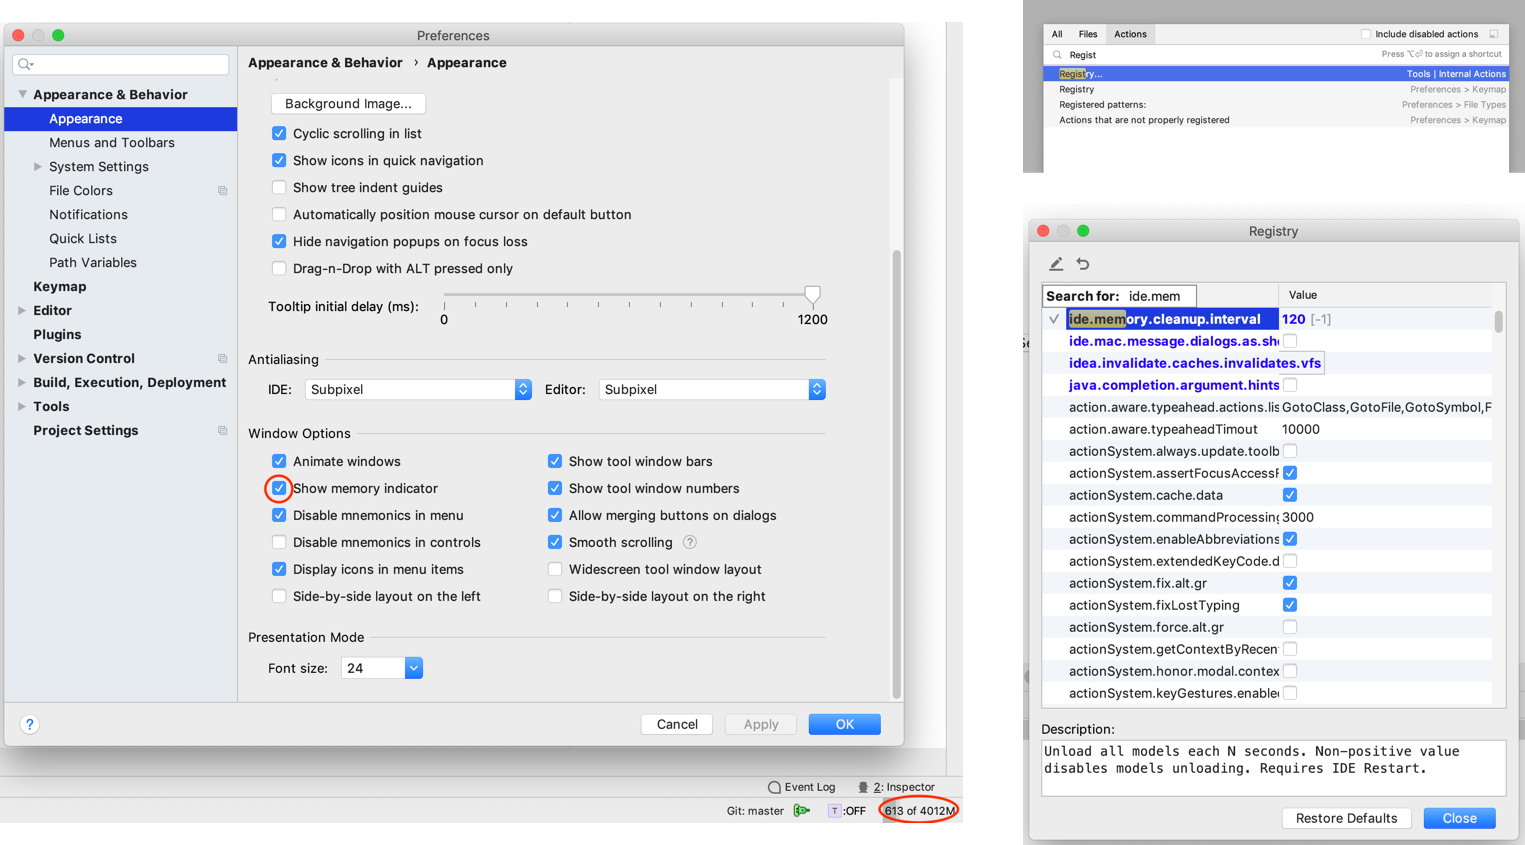Viewport: 1525px width, 845px height.
Task: Expand the Editor settings tree node
Action: point(22,311)
